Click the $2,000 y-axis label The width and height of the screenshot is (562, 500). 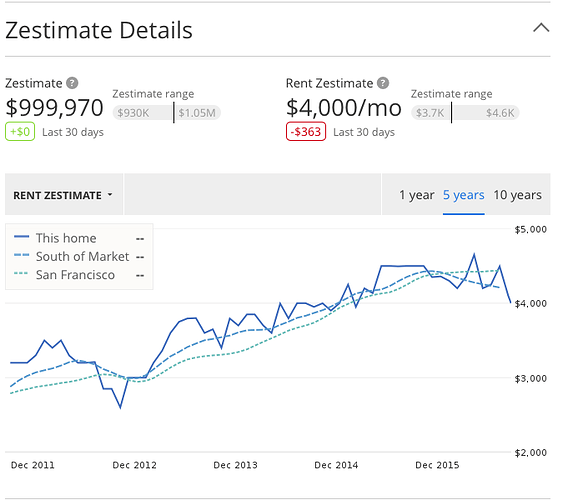(x=530, y=453)
